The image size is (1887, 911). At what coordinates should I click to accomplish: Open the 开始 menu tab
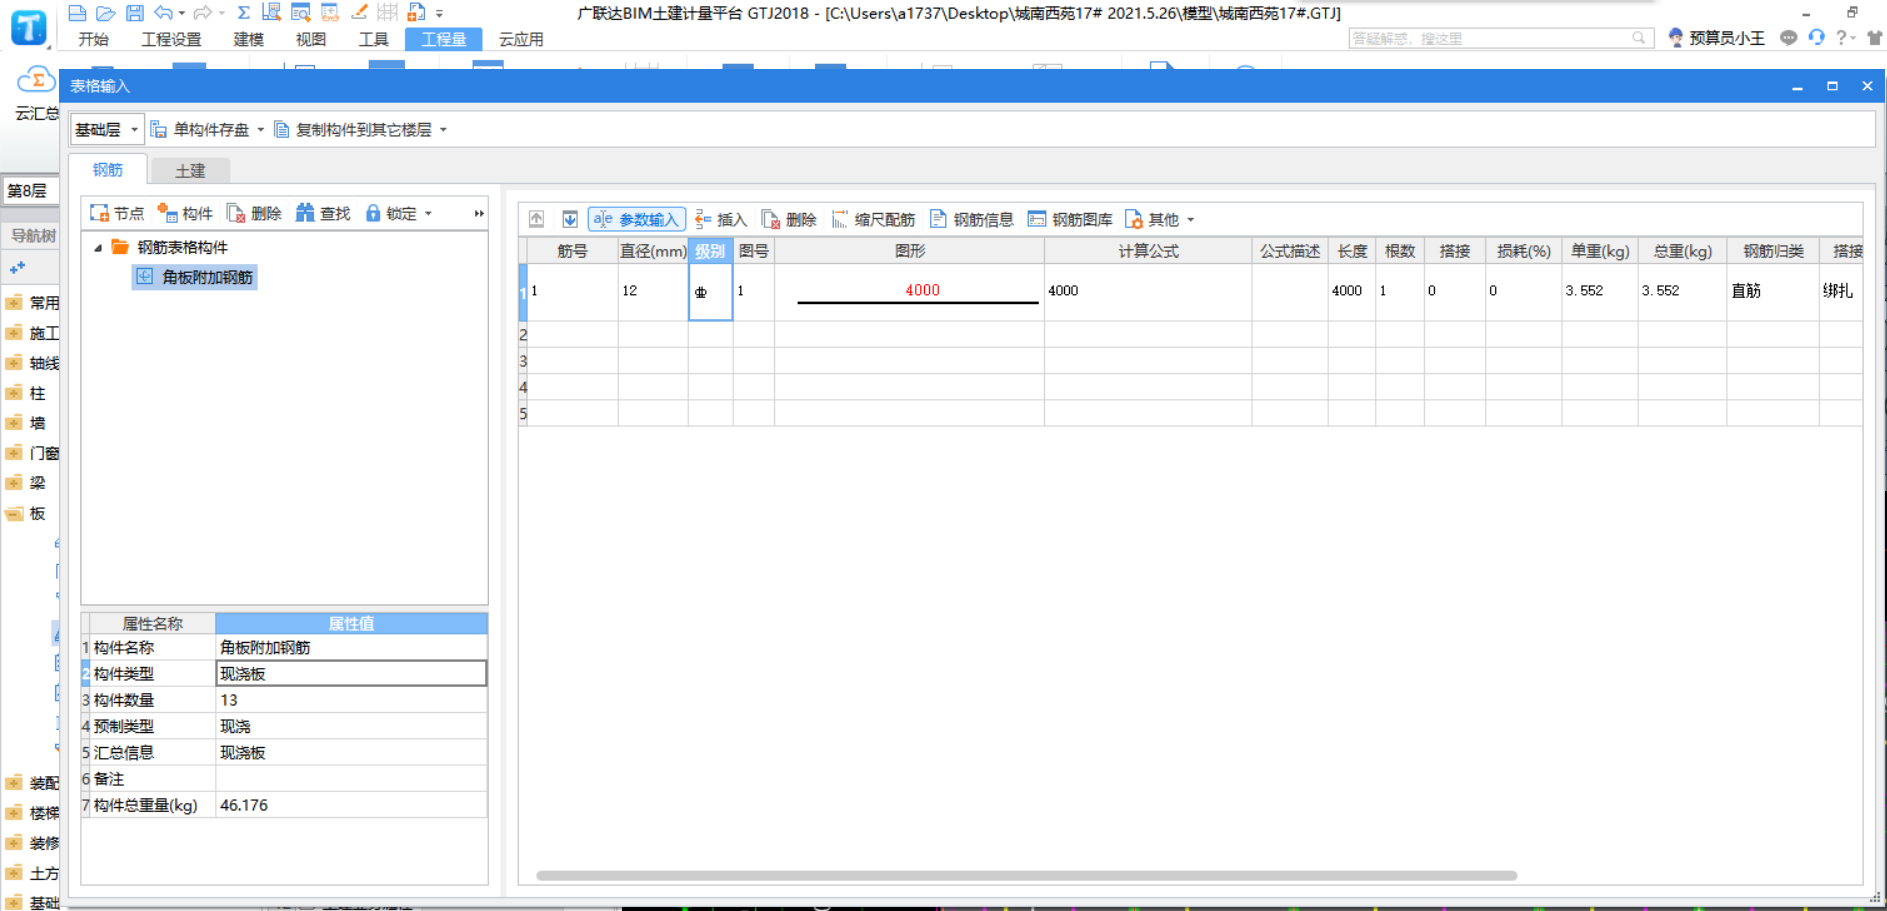[93, 39]
